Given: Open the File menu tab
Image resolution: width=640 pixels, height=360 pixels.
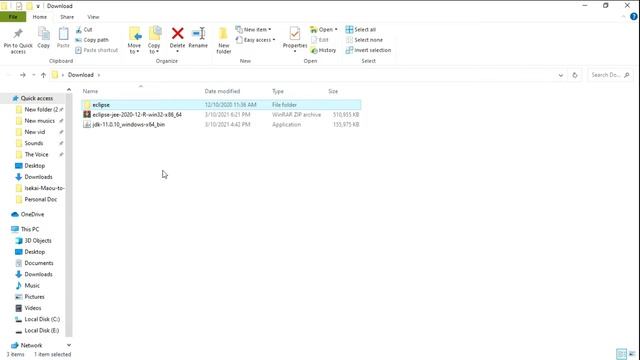Looking at the screenshot, I should (13, 17).
